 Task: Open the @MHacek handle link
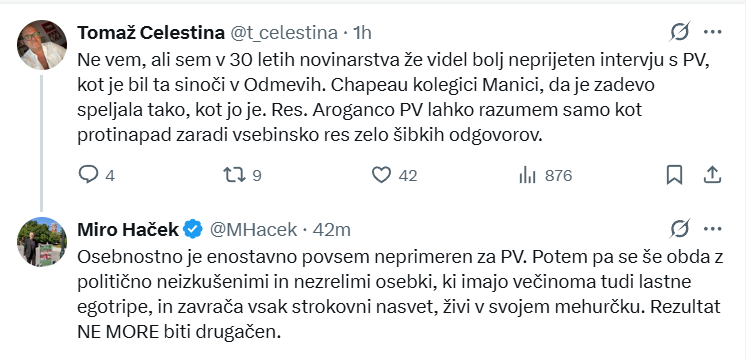(x=254, y=230)
